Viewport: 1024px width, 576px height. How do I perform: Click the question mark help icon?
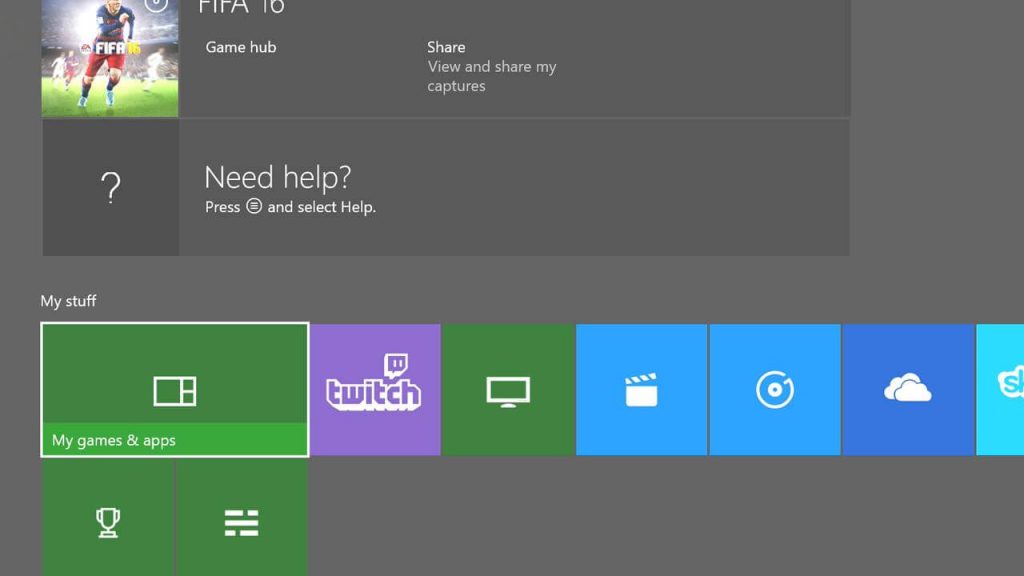(110, 186)
